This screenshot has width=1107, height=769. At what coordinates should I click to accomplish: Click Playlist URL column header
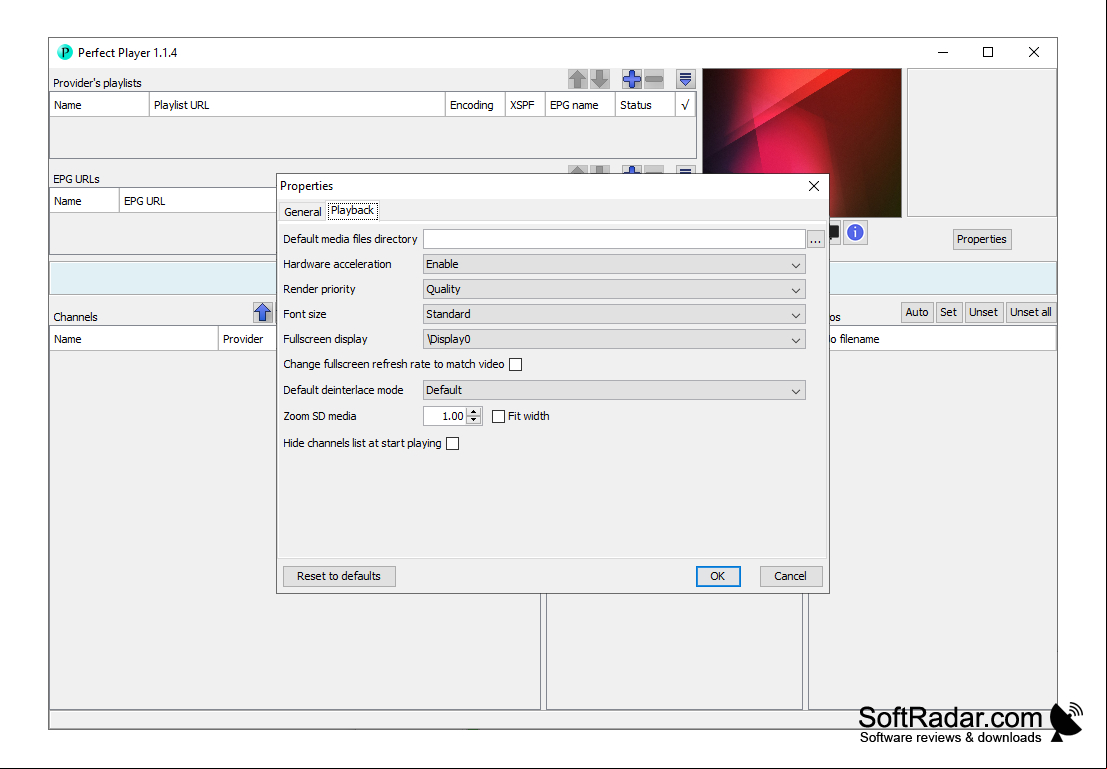click(x=297, y=105)
